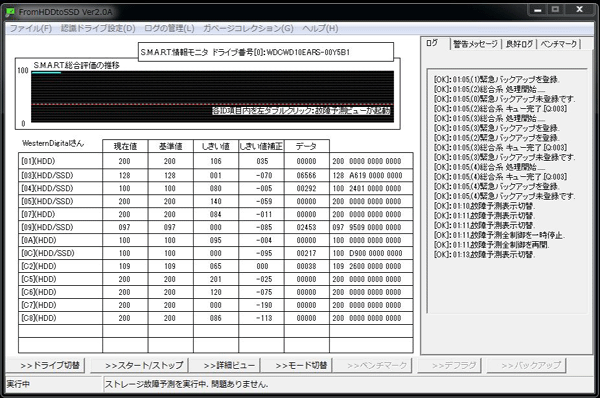
Task: Click the しきい値補正 column header
Action: point(261,146)
